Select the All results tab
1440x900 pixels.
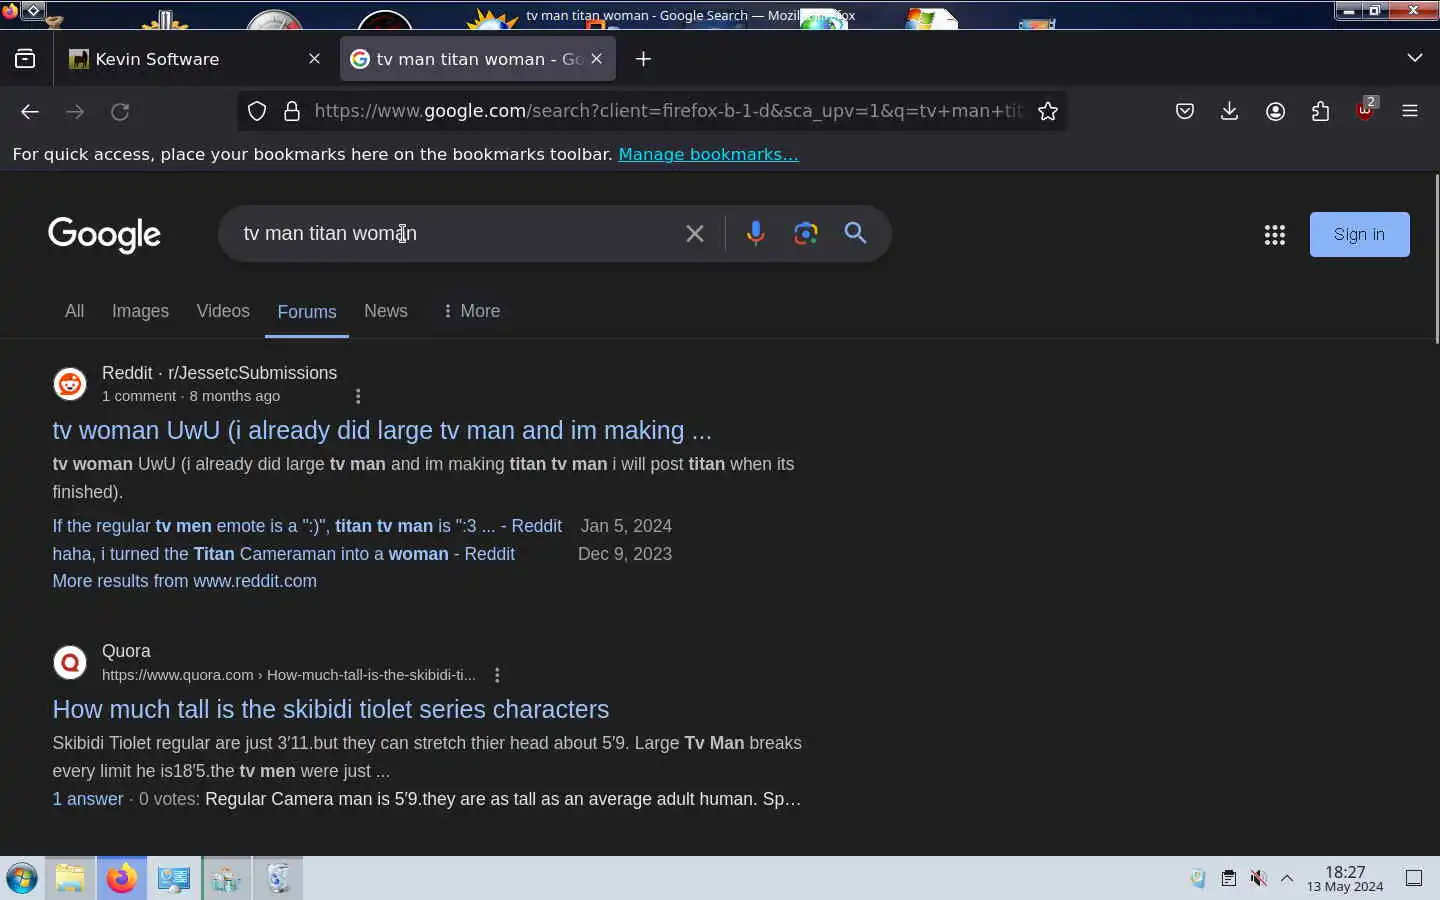click(x=74, y=311)
